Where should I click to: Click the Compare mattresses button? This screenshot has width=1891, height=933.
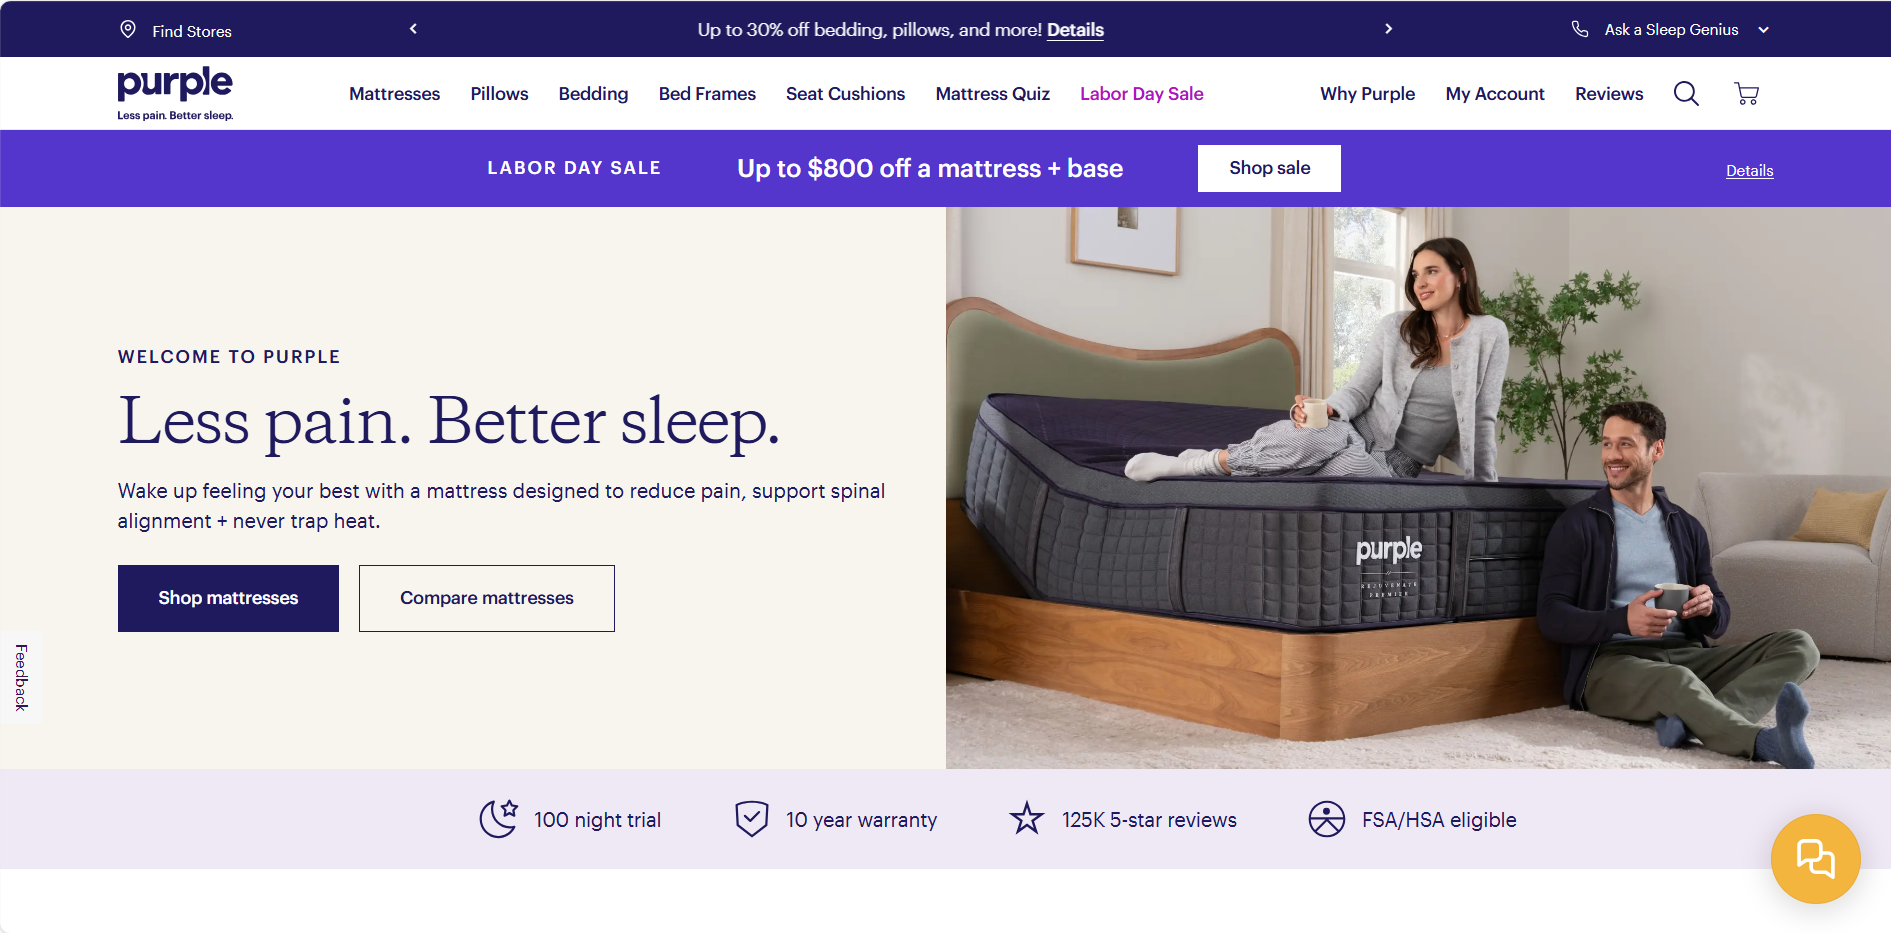click(487, 598)
